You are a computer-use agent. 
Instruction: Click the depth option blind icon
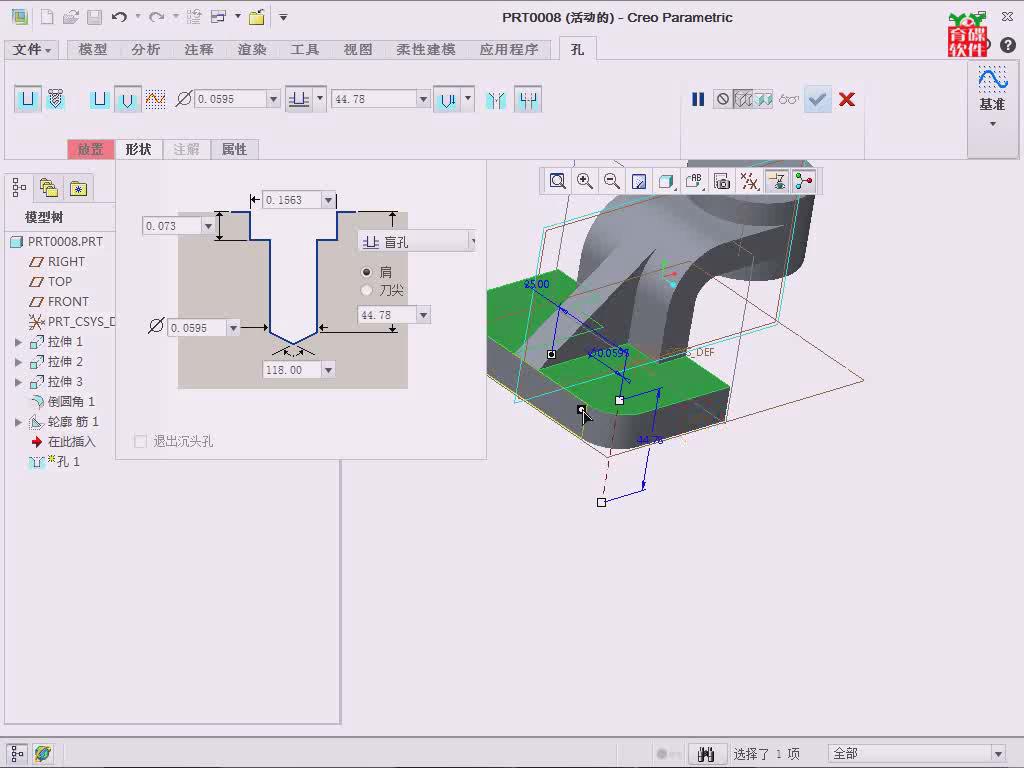[x=299, y=99]
